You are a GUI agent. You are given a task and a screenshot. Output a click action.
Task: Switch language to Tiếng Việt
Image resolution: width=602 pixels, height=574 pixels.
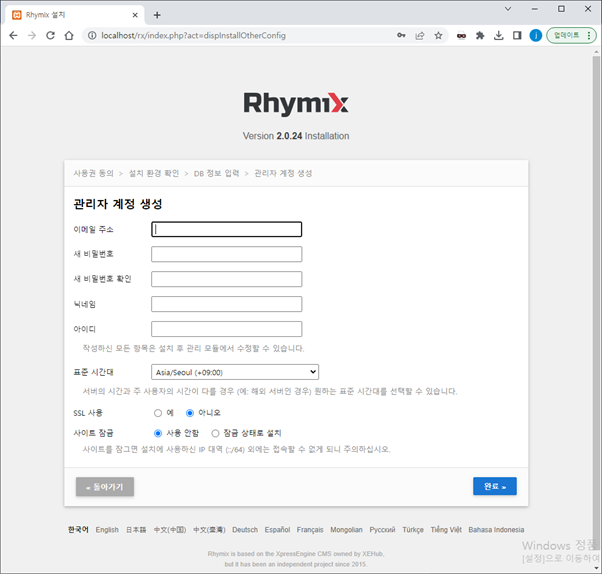pyautogui.click(x=446, y=529)
